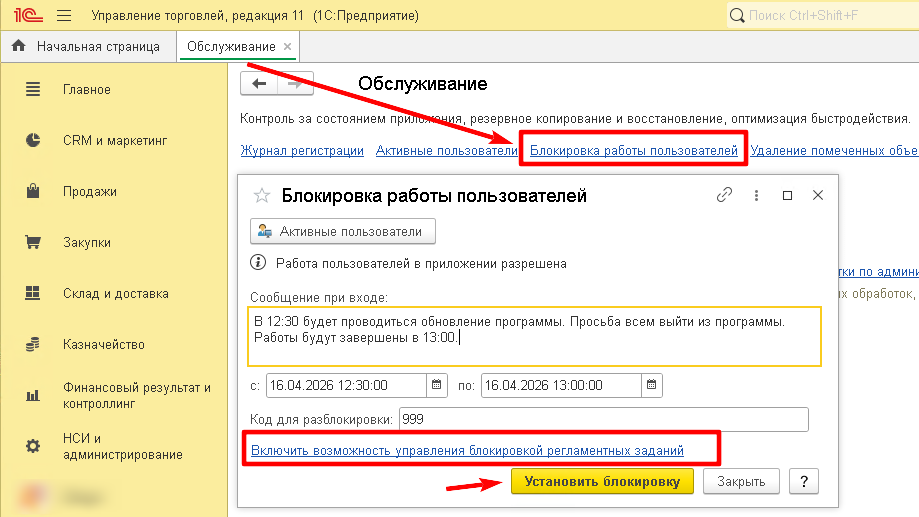This screenshot has width=919, height=517.
Task: Enable управления блокировкой регламентных заданий link
Action: [x=467, y=451]
